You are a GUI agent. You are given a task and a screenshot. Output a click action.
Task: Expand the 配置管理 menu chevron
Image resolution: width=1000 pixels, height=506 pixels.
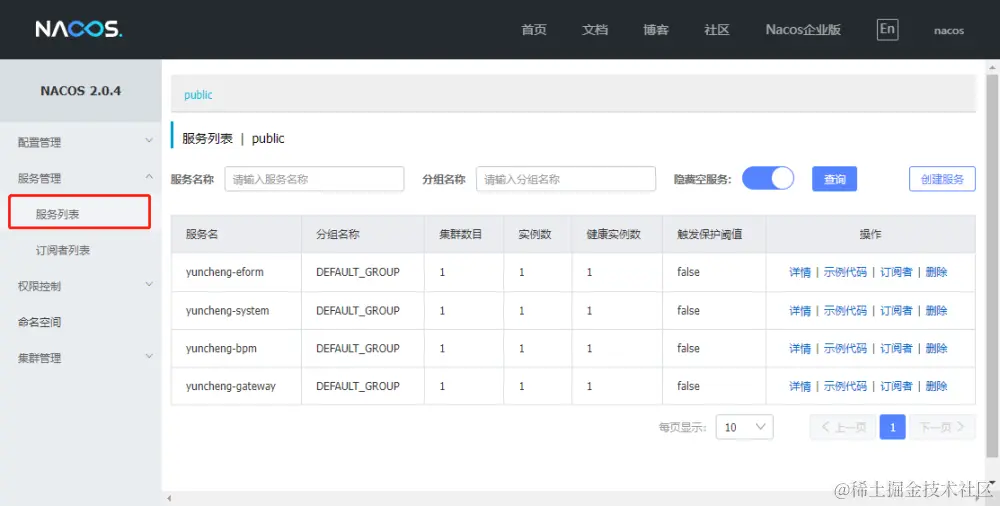tap(149, 141)
